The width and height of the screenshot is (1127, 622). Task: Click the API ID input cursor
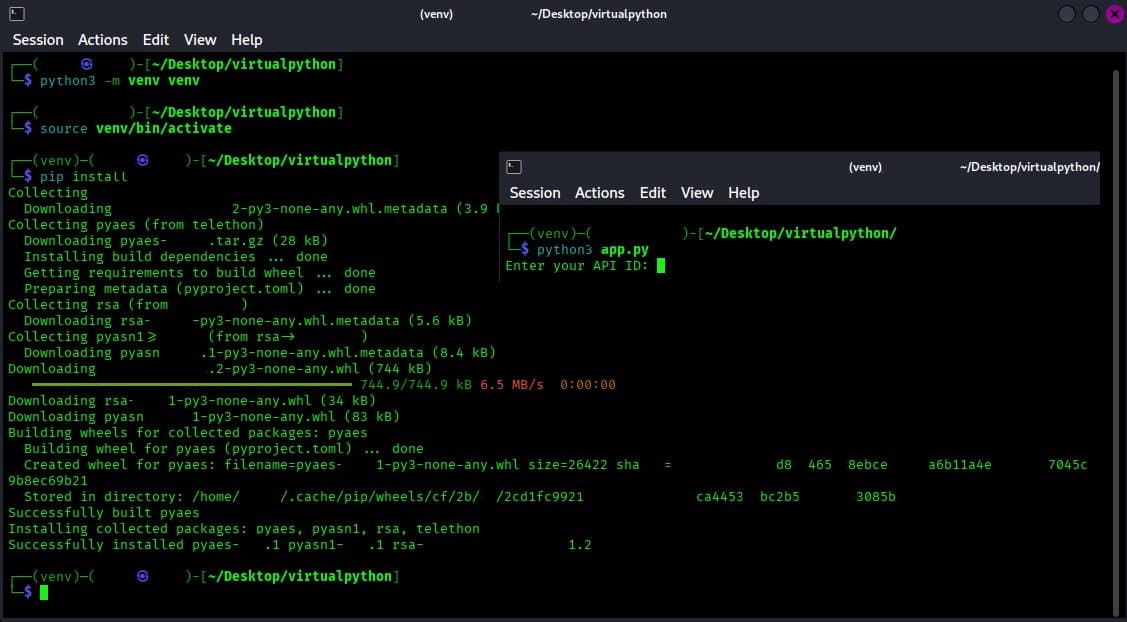coord(661,265)
